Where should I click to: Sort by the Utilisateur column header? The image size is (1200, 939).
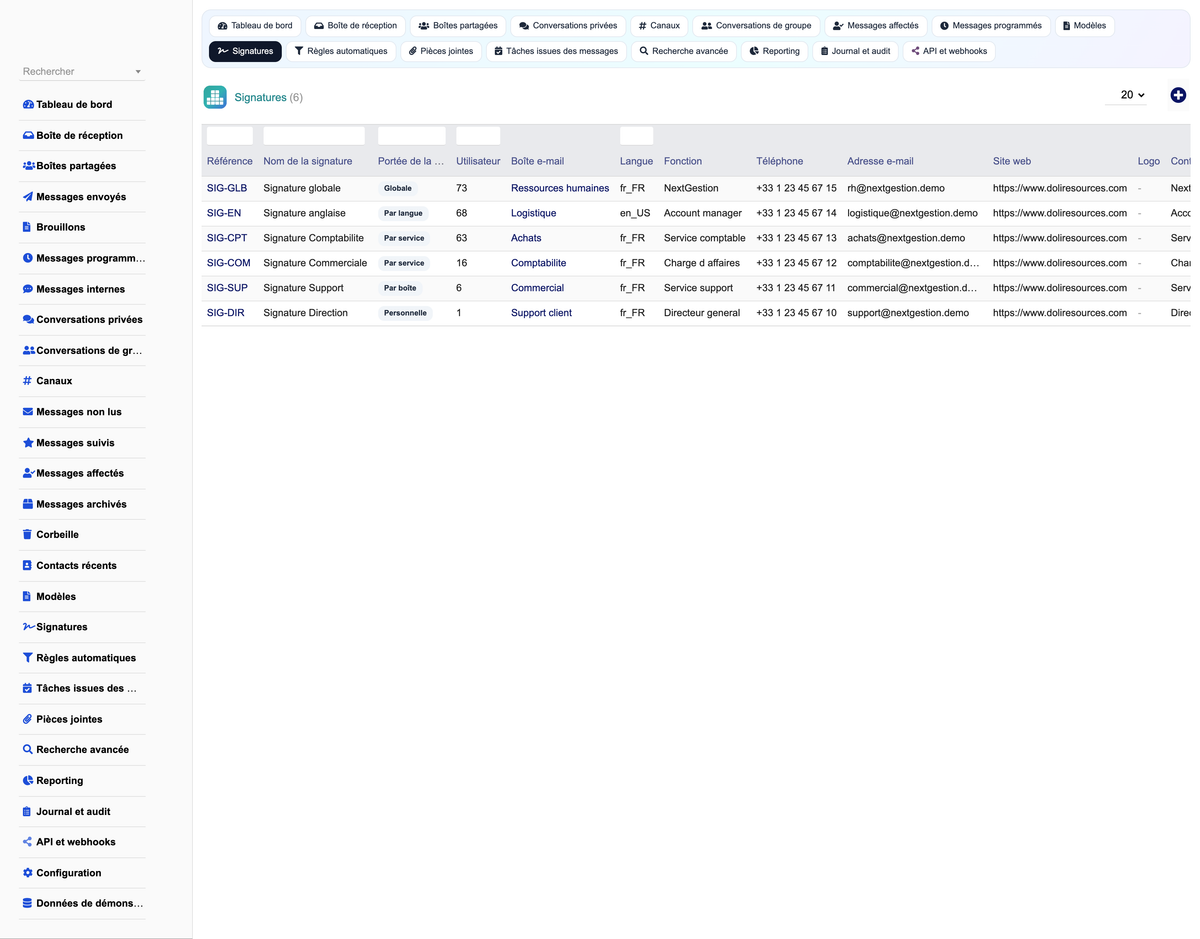(x=478, y=161)
